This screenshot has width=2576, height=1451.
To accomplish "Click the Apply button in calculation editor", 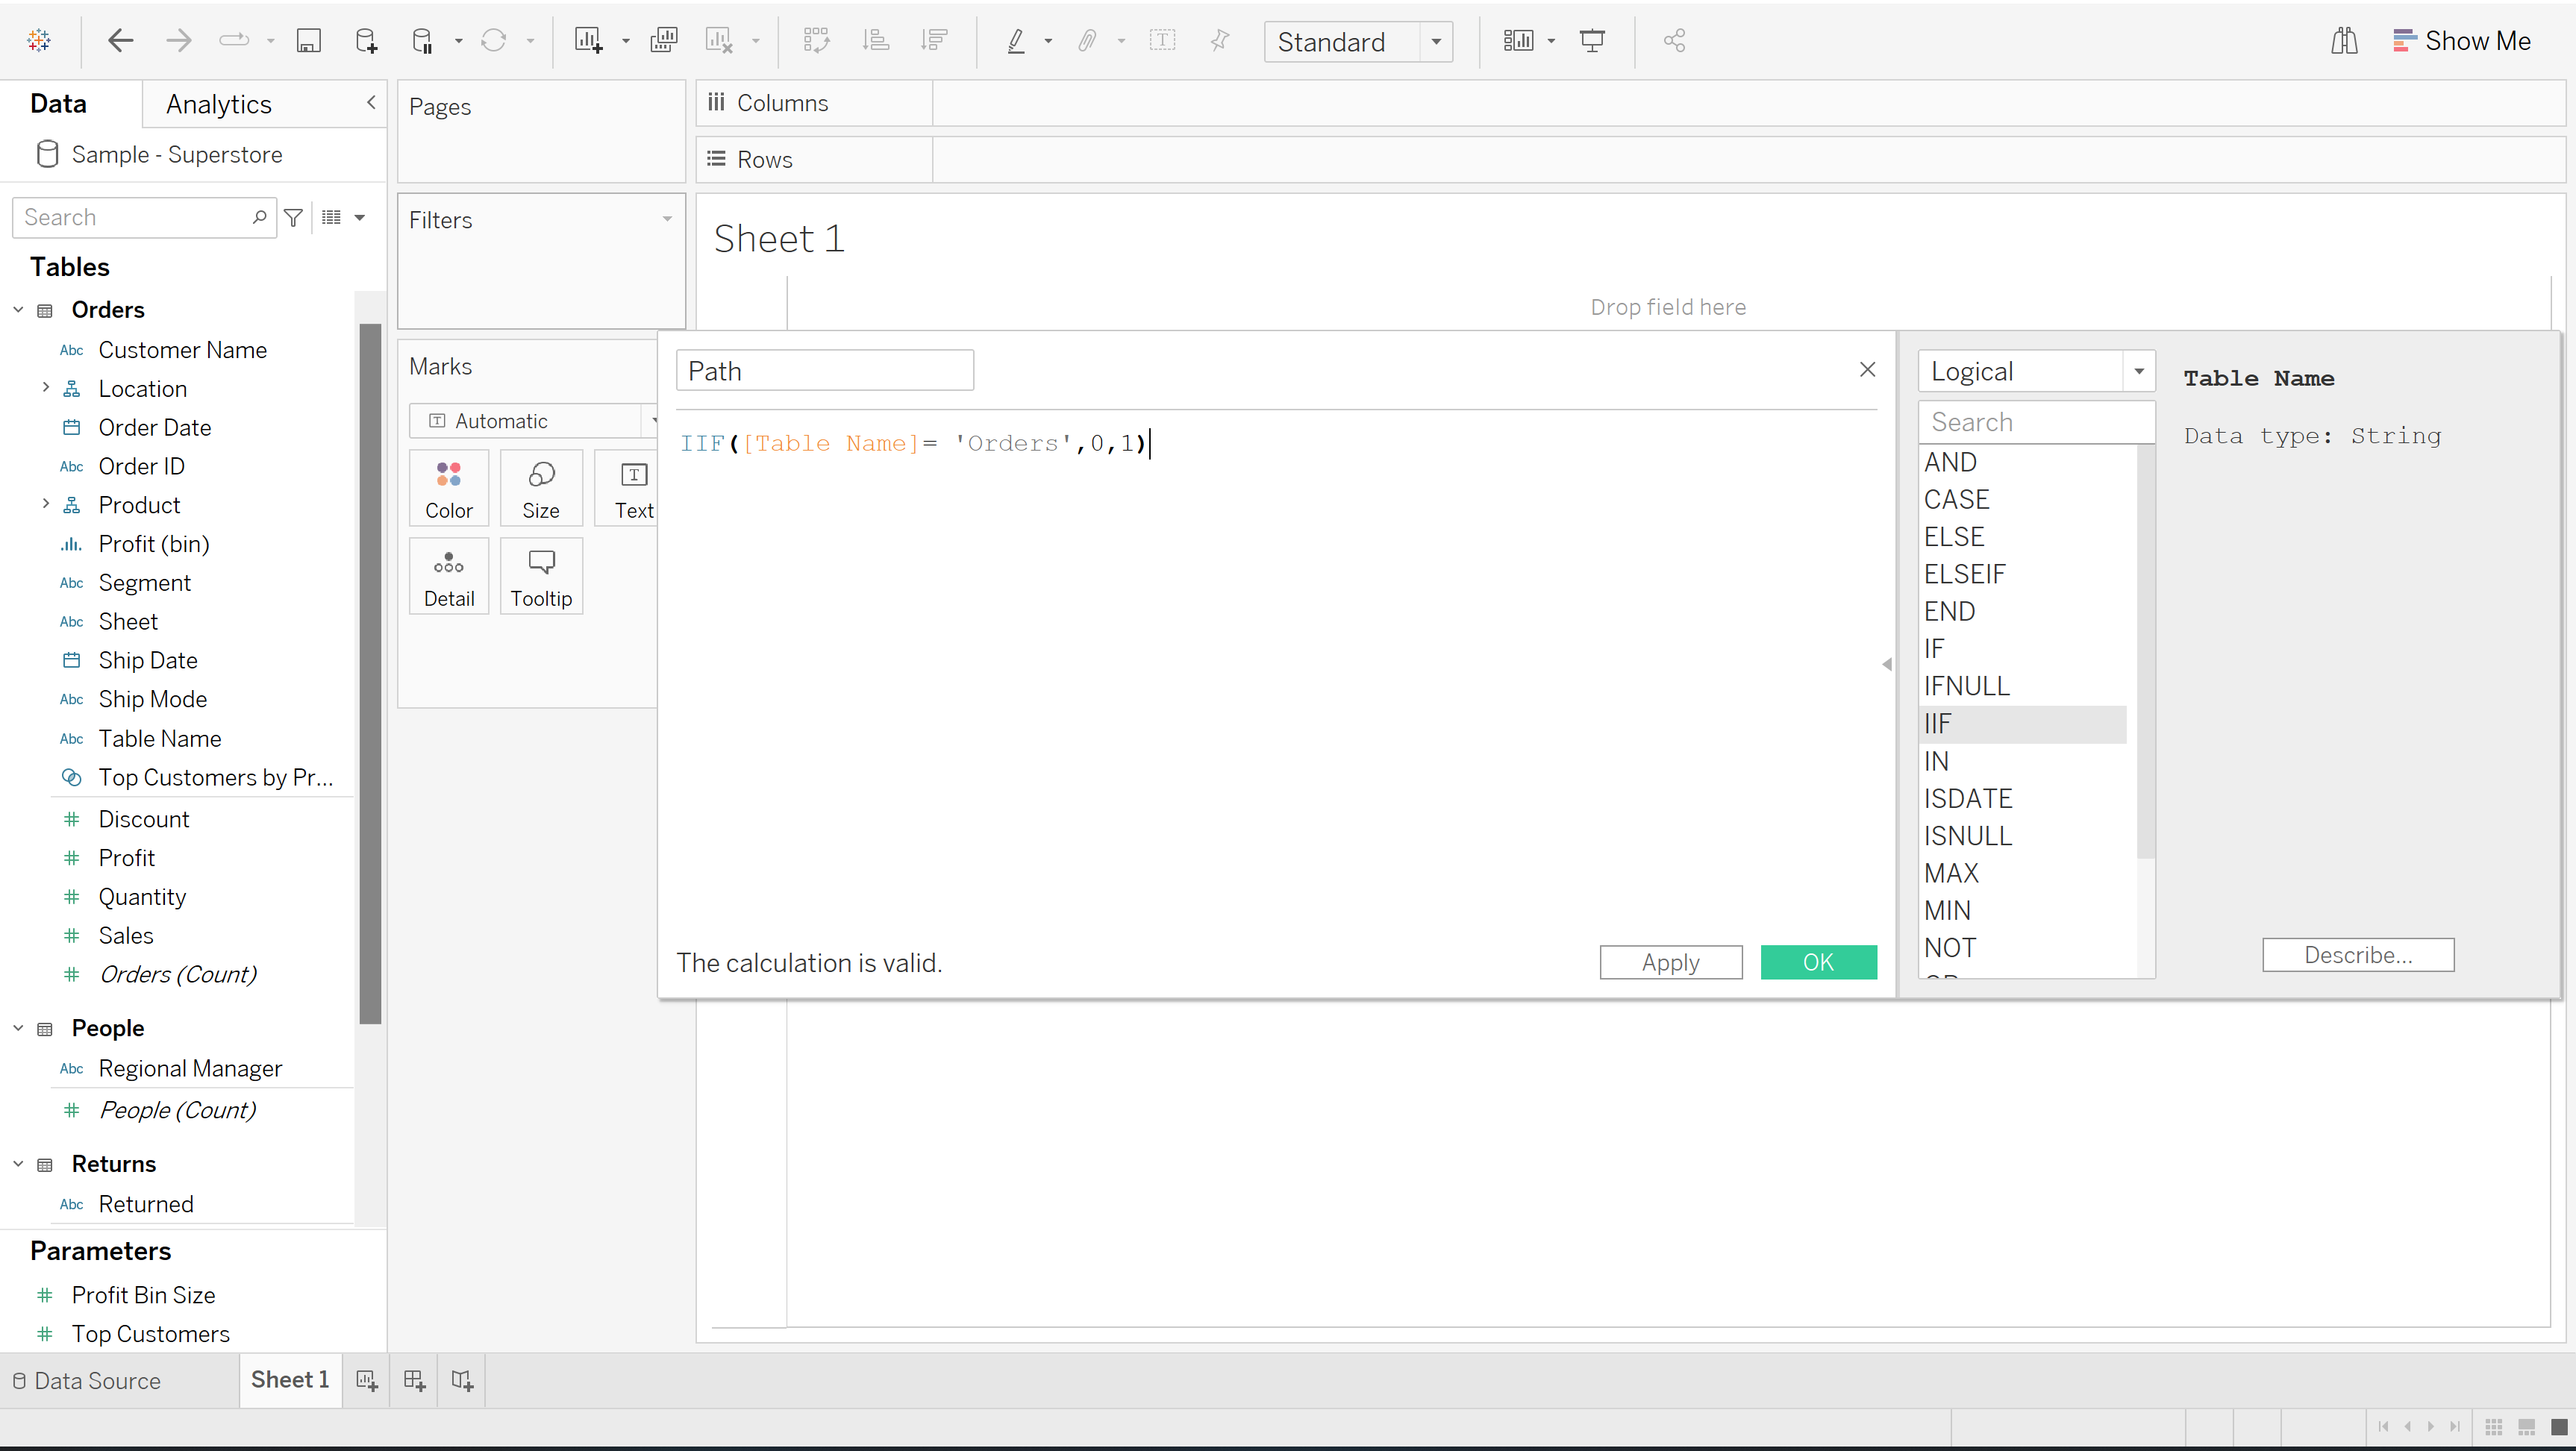I will (x=1672, y=961).
